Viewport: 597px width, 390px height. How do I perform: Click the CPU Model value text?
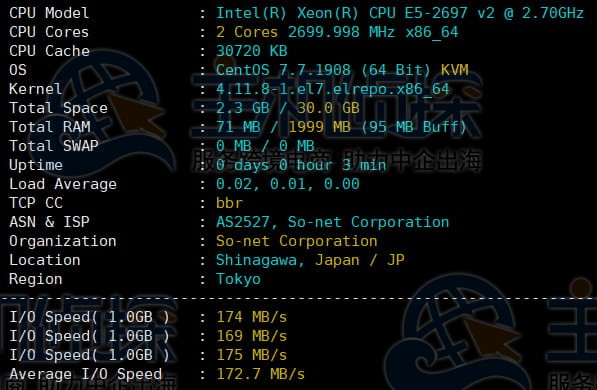(x=400, y=13)
